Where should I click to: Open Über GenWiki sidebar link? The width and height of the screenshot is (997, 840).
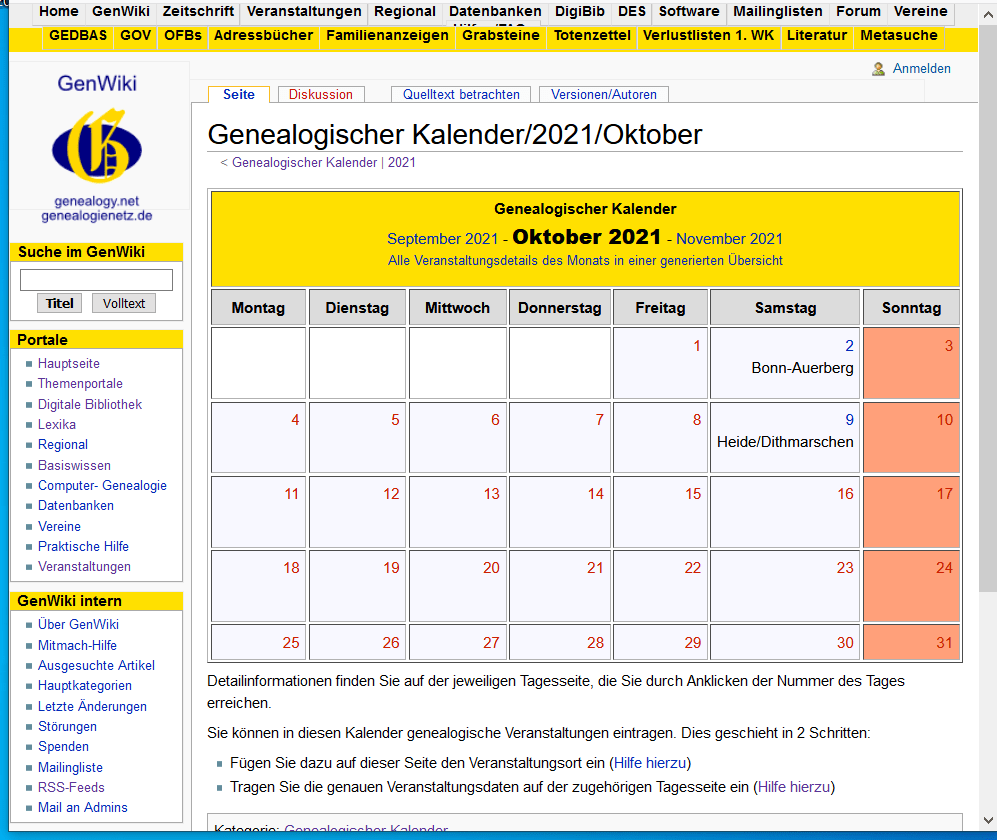tap(78, 624)
